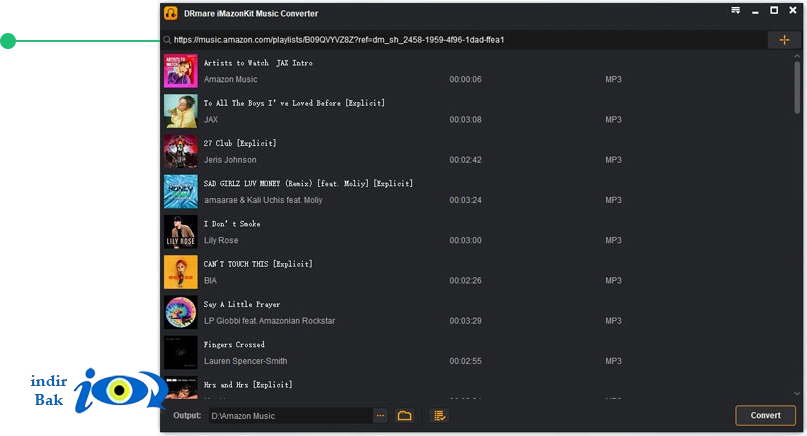Click artist LP Giobbi feat. Amazonian Rockstar
Screen dimensions: 807x436
(269, 321)
